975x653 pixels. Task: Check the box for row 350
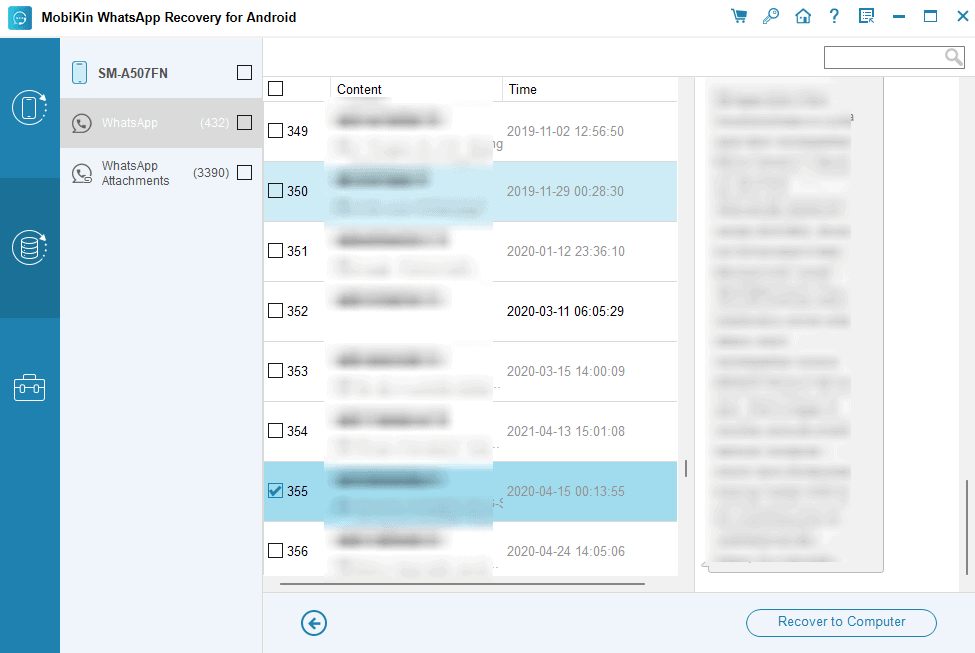(275, 191)
